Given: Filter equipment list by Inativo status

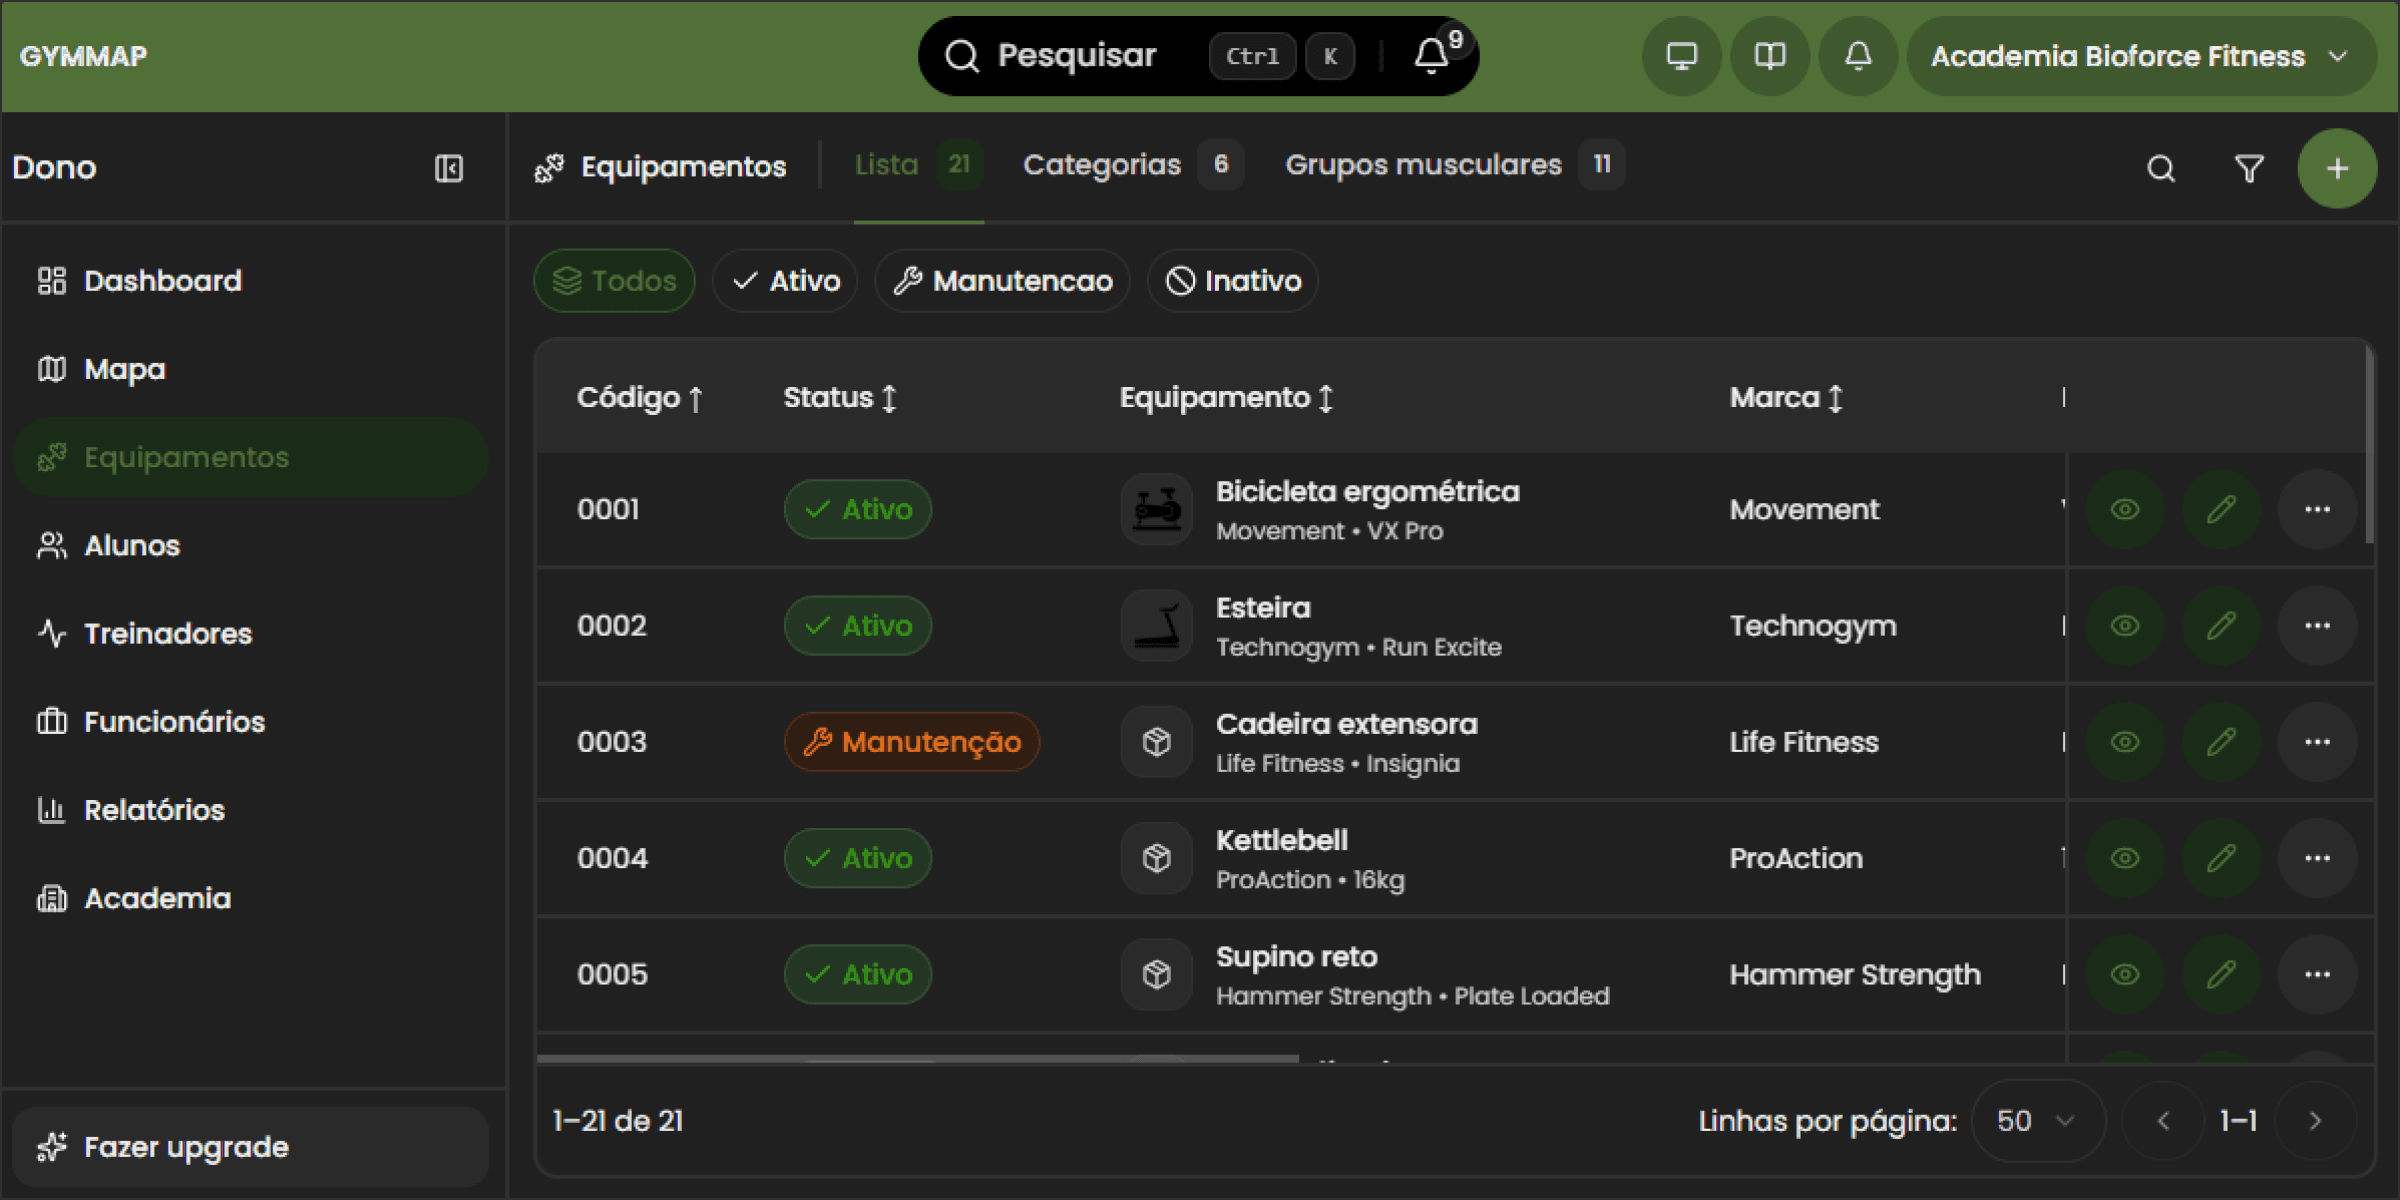Looking at the screenshot, I should pyautogui.click(x=1232, y=281).
